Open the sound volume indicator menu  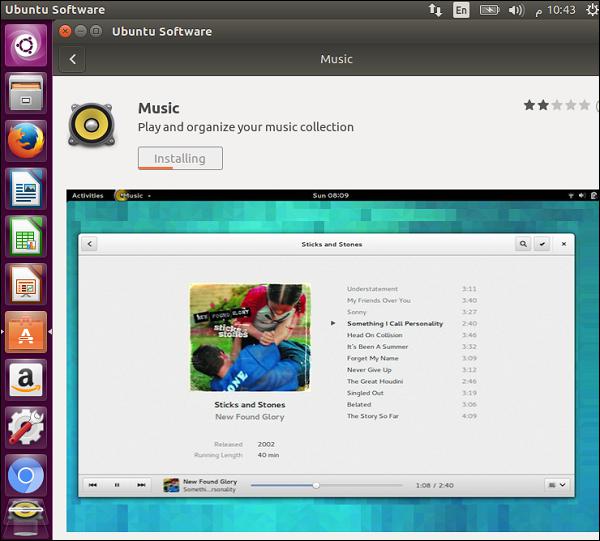point(516,9)
